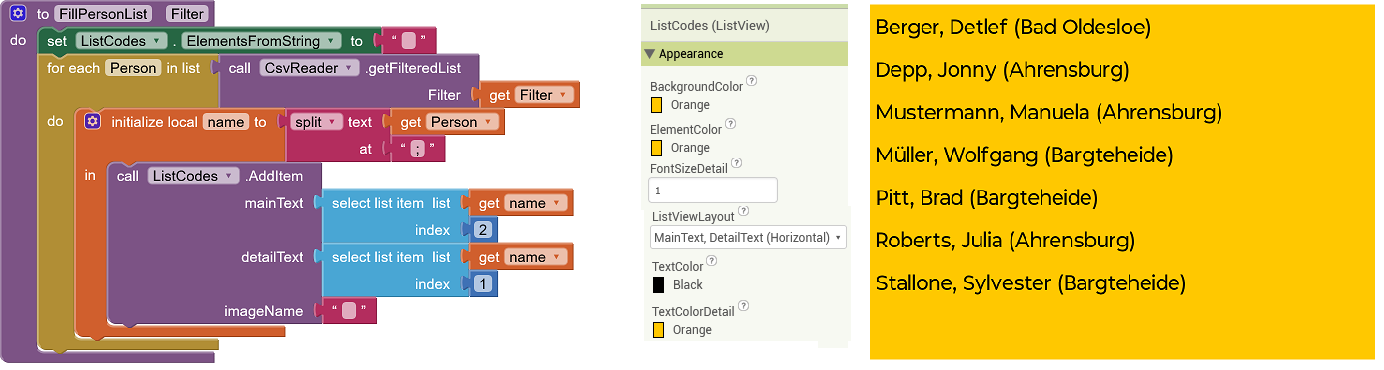1384x370 pixels.
Task: Open ListCodes dropdown in set block
Action: tap(120, 41)
